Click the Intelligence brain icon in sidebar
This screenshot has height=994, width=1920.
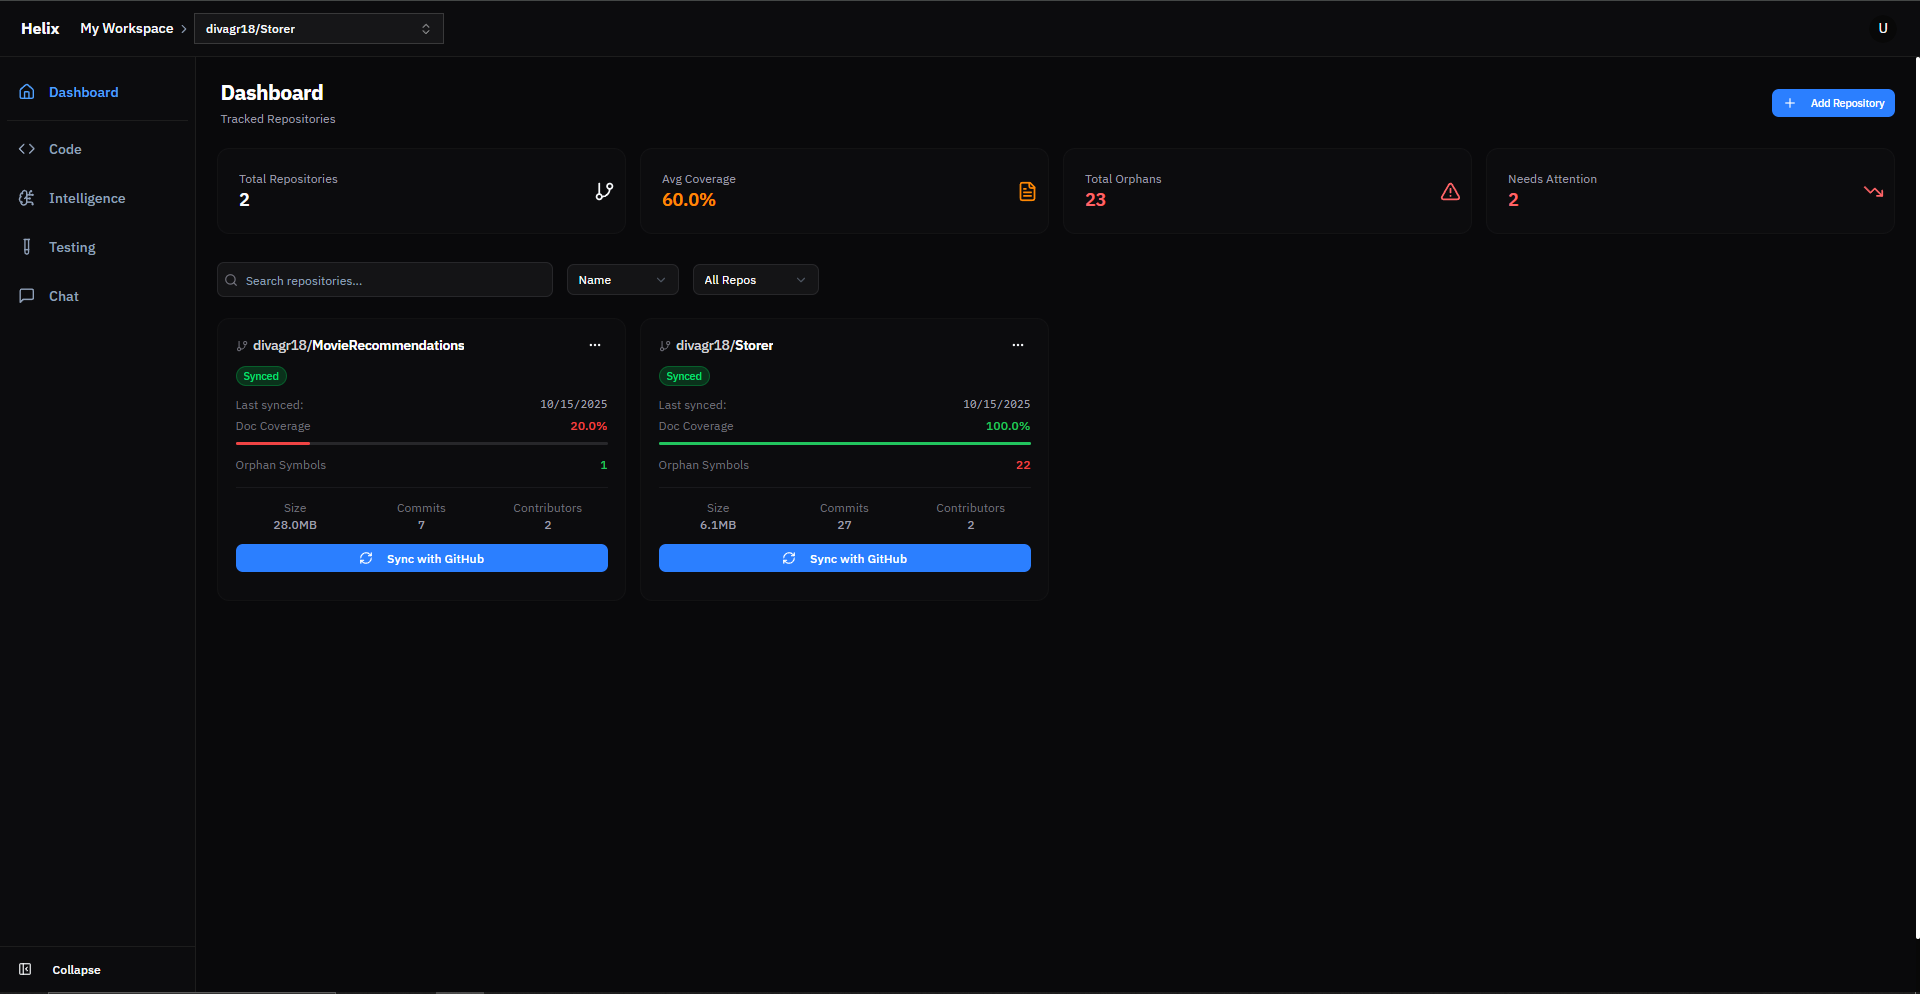click(27, 198)
